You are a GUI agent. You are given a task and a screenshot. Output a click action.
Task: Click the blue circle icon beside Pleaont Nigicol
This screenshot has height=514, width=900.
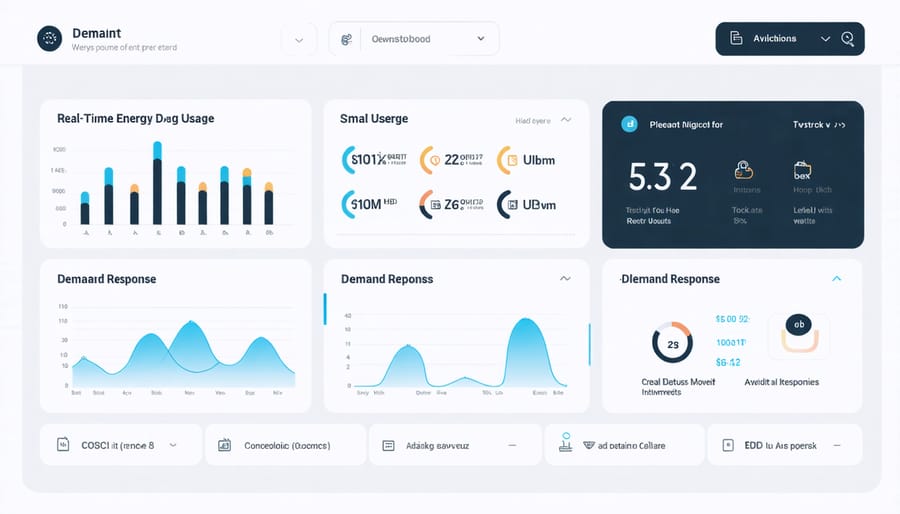630,124
